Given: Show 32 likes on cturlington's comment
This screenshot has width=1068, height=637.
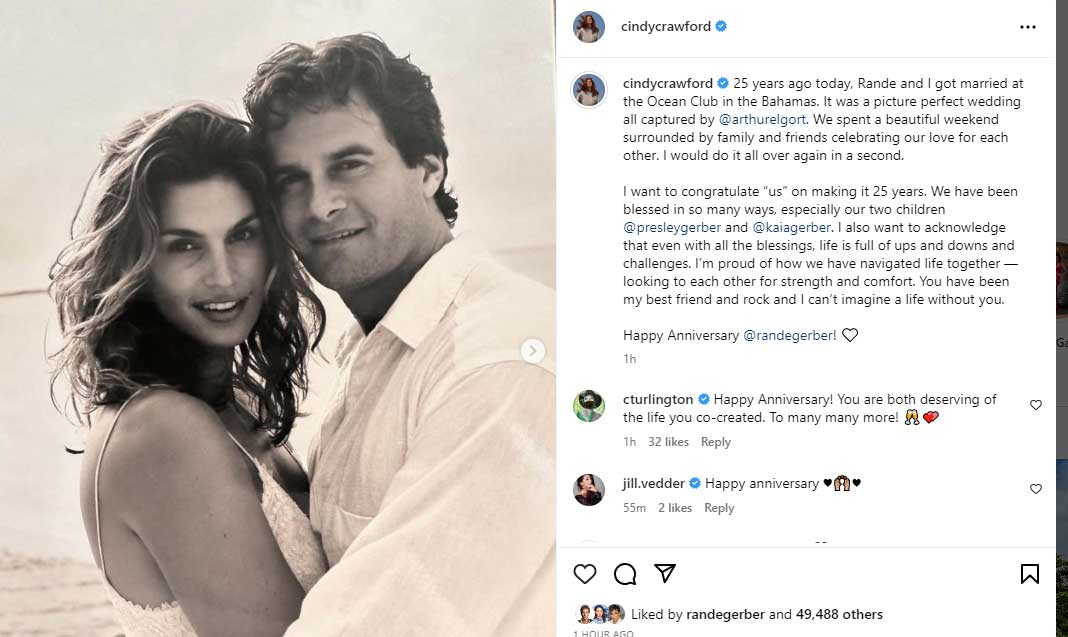Looking at the screenshot, I should 668,442.
